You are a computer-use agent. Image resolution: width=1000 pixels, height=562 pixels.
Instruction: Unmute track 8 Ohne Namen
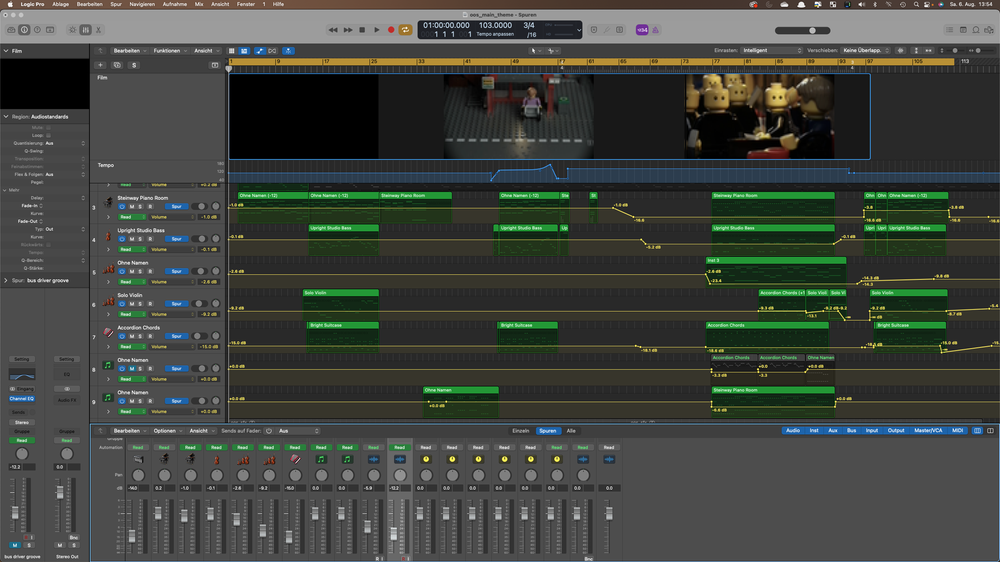click(x=132, y=369)
